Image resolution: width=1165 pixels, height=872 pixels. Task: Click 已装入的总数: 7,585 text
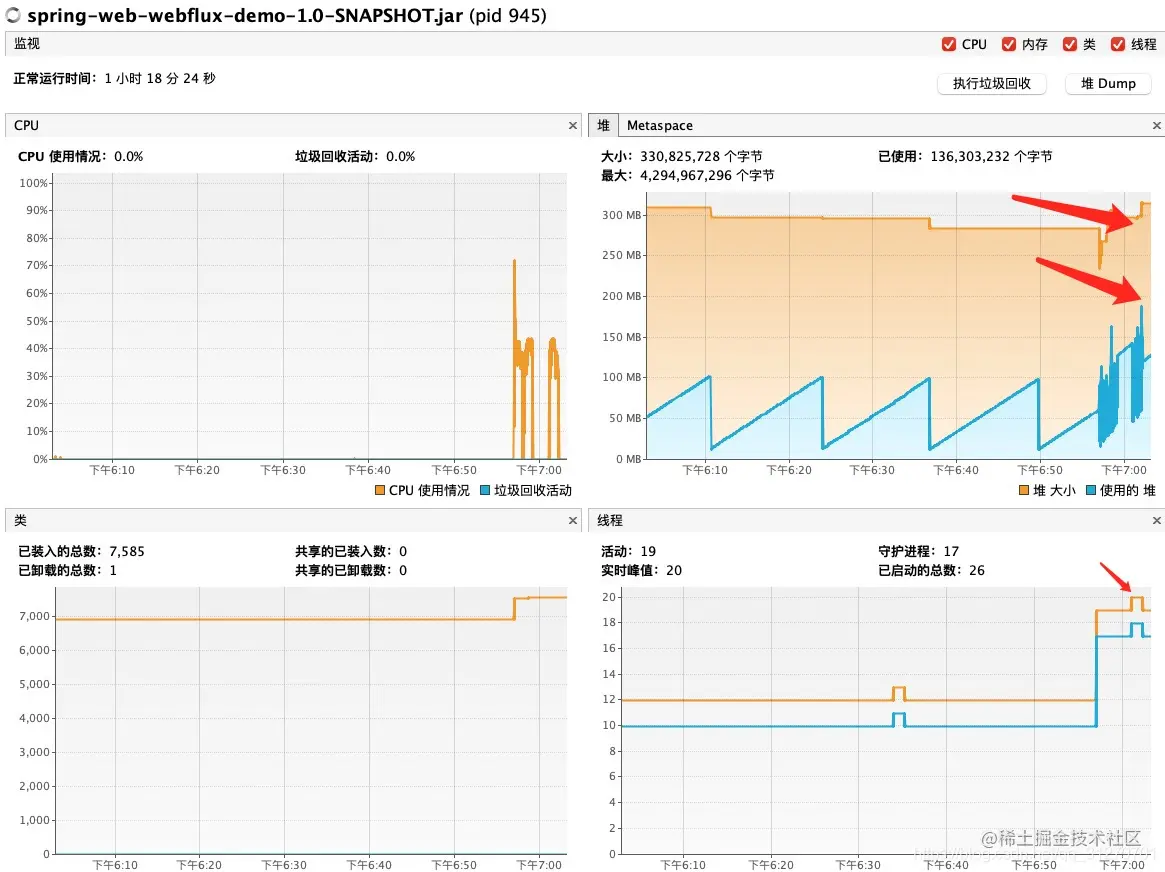[81, 551]
